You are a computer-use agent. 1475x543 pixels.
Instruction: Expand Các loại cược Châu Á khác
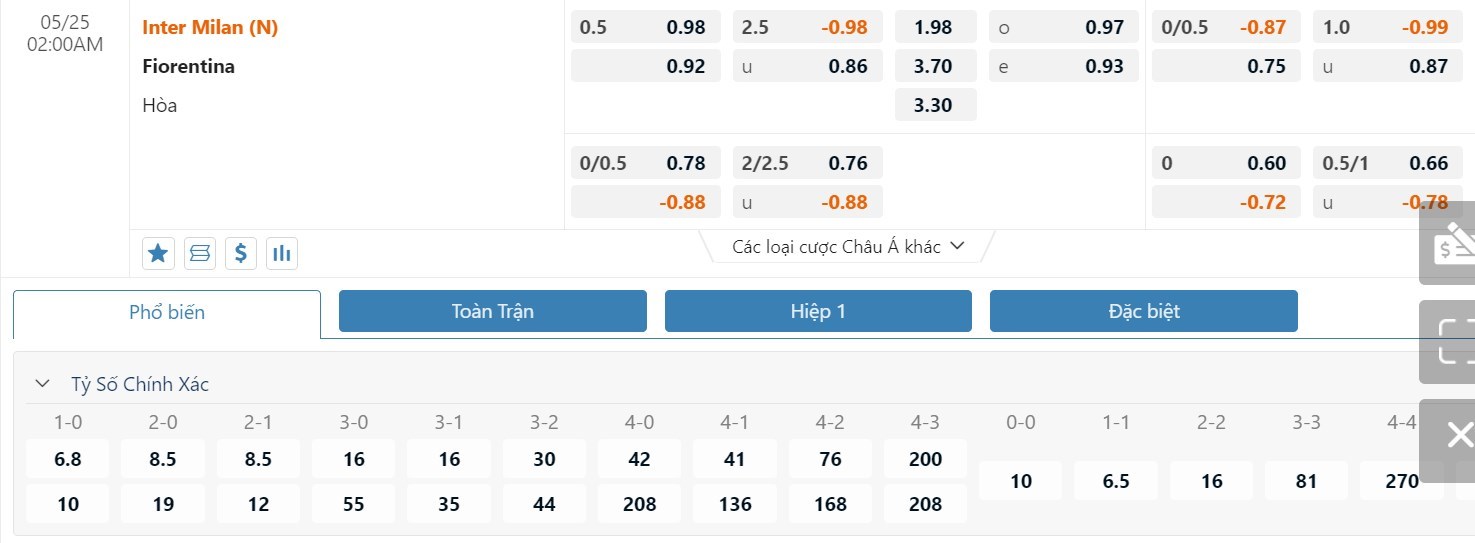(x=848, y=246)
